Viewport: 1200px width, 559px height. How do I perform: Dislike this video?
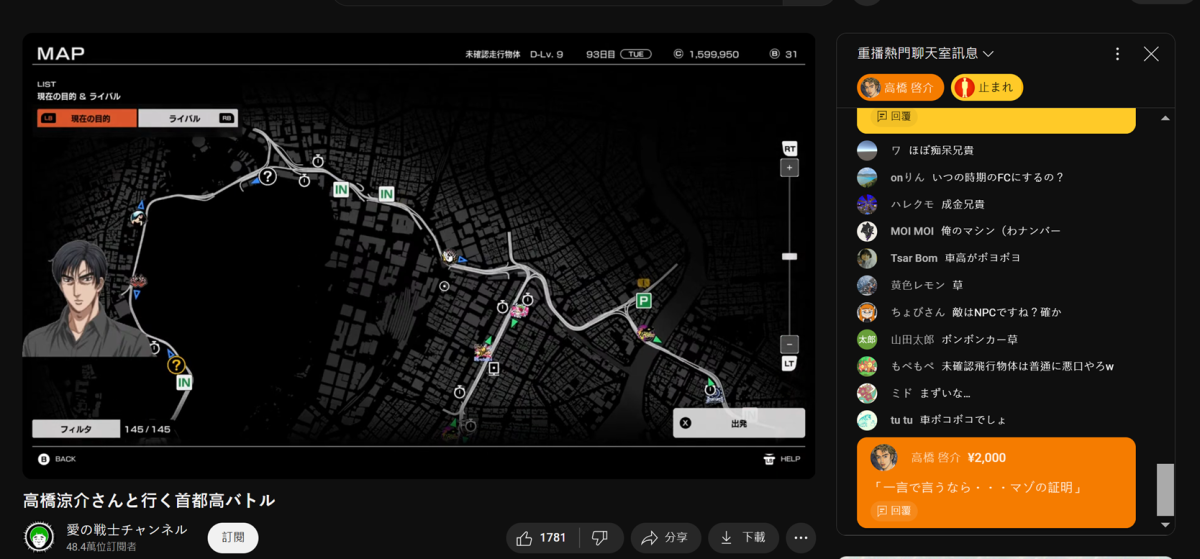tap(600, 538)
